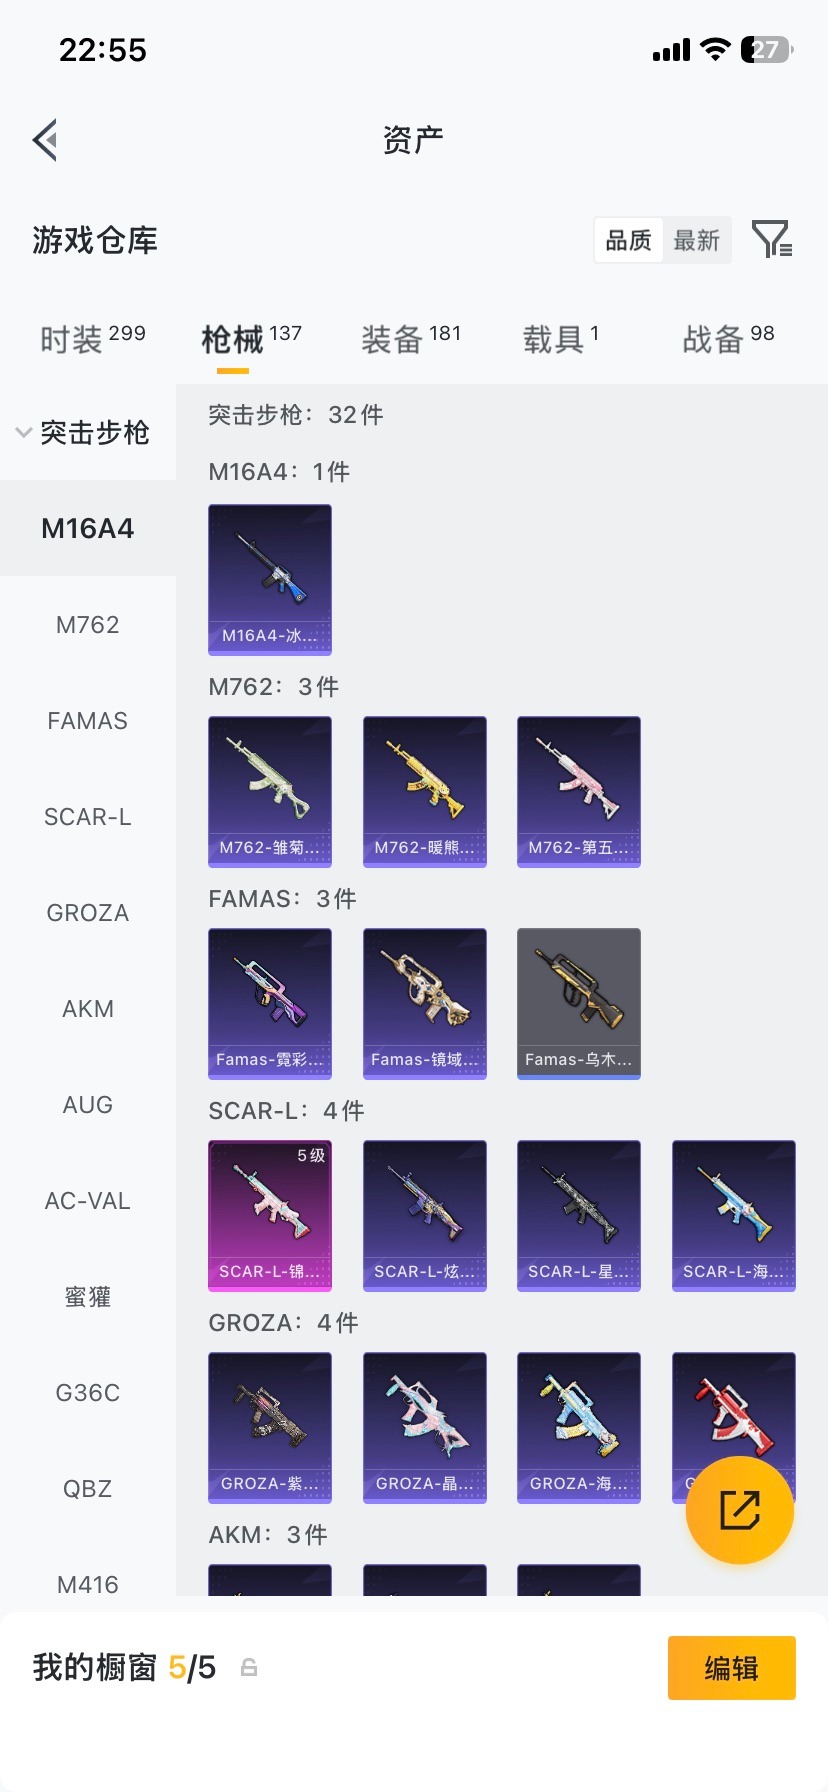The height and width of the screenshot is (1792, 828).
Task: Open the GROZA-紫 skin item
Action: tap(270, 1428)
